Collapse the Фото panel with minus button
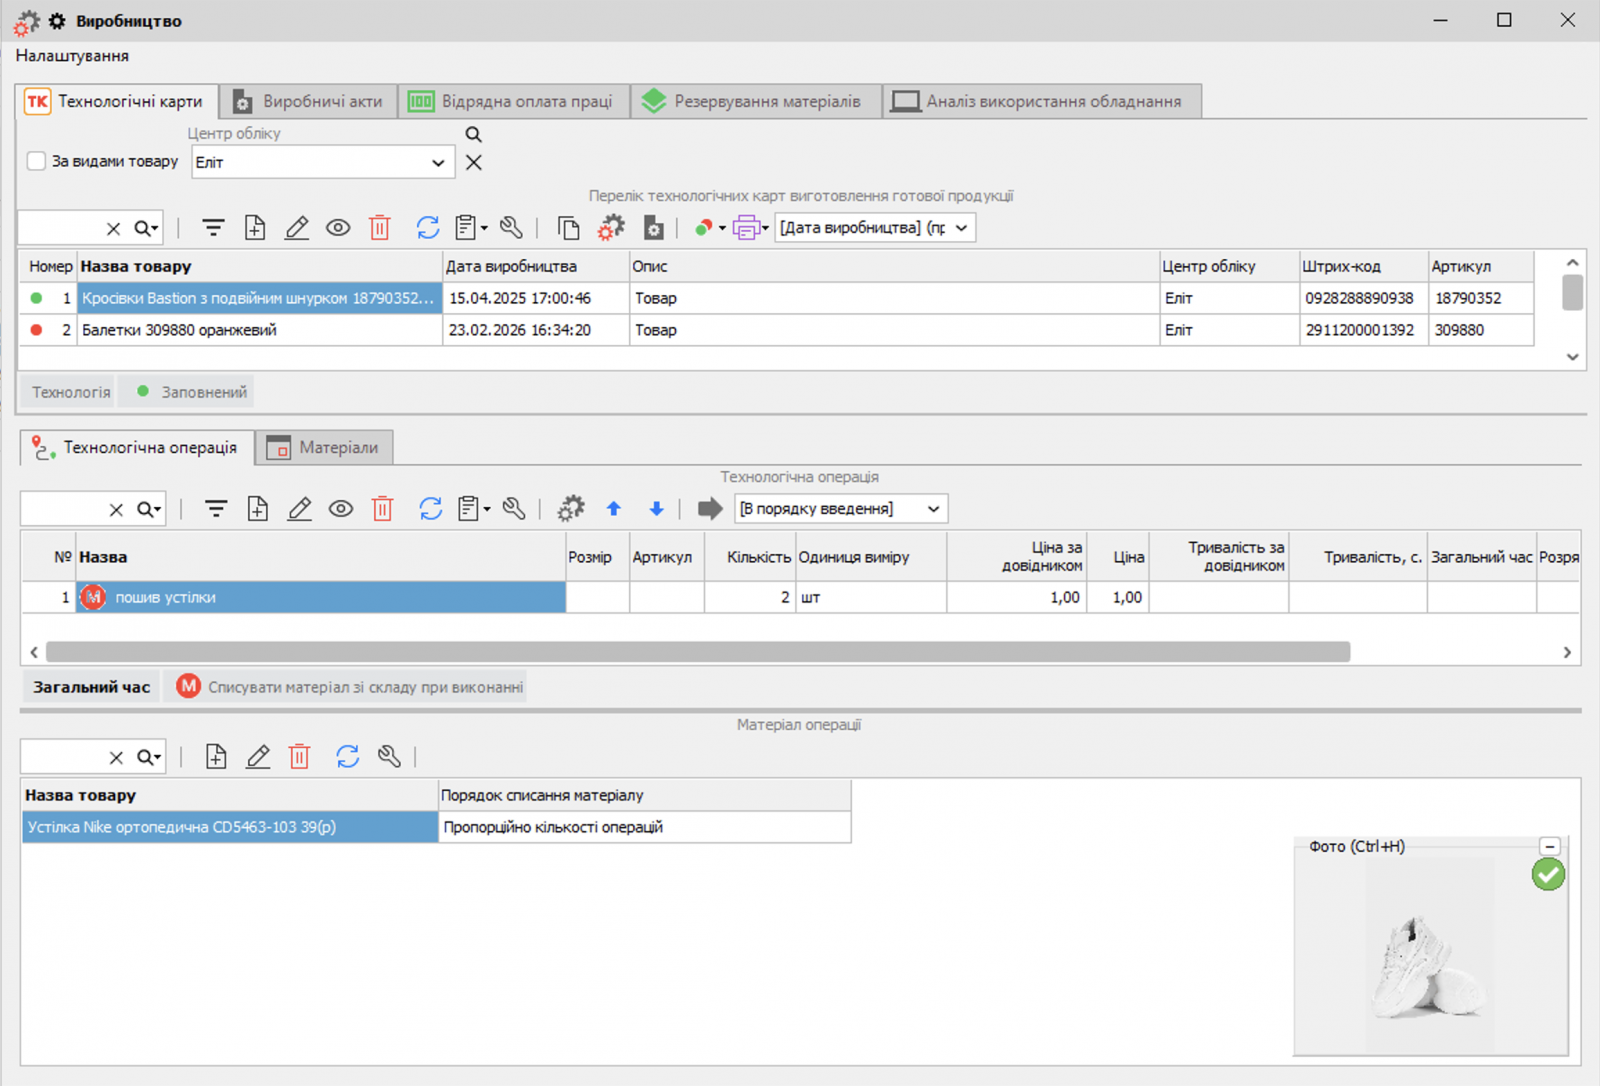Screen dimensions: 1600x1086 pos(1549,846)
